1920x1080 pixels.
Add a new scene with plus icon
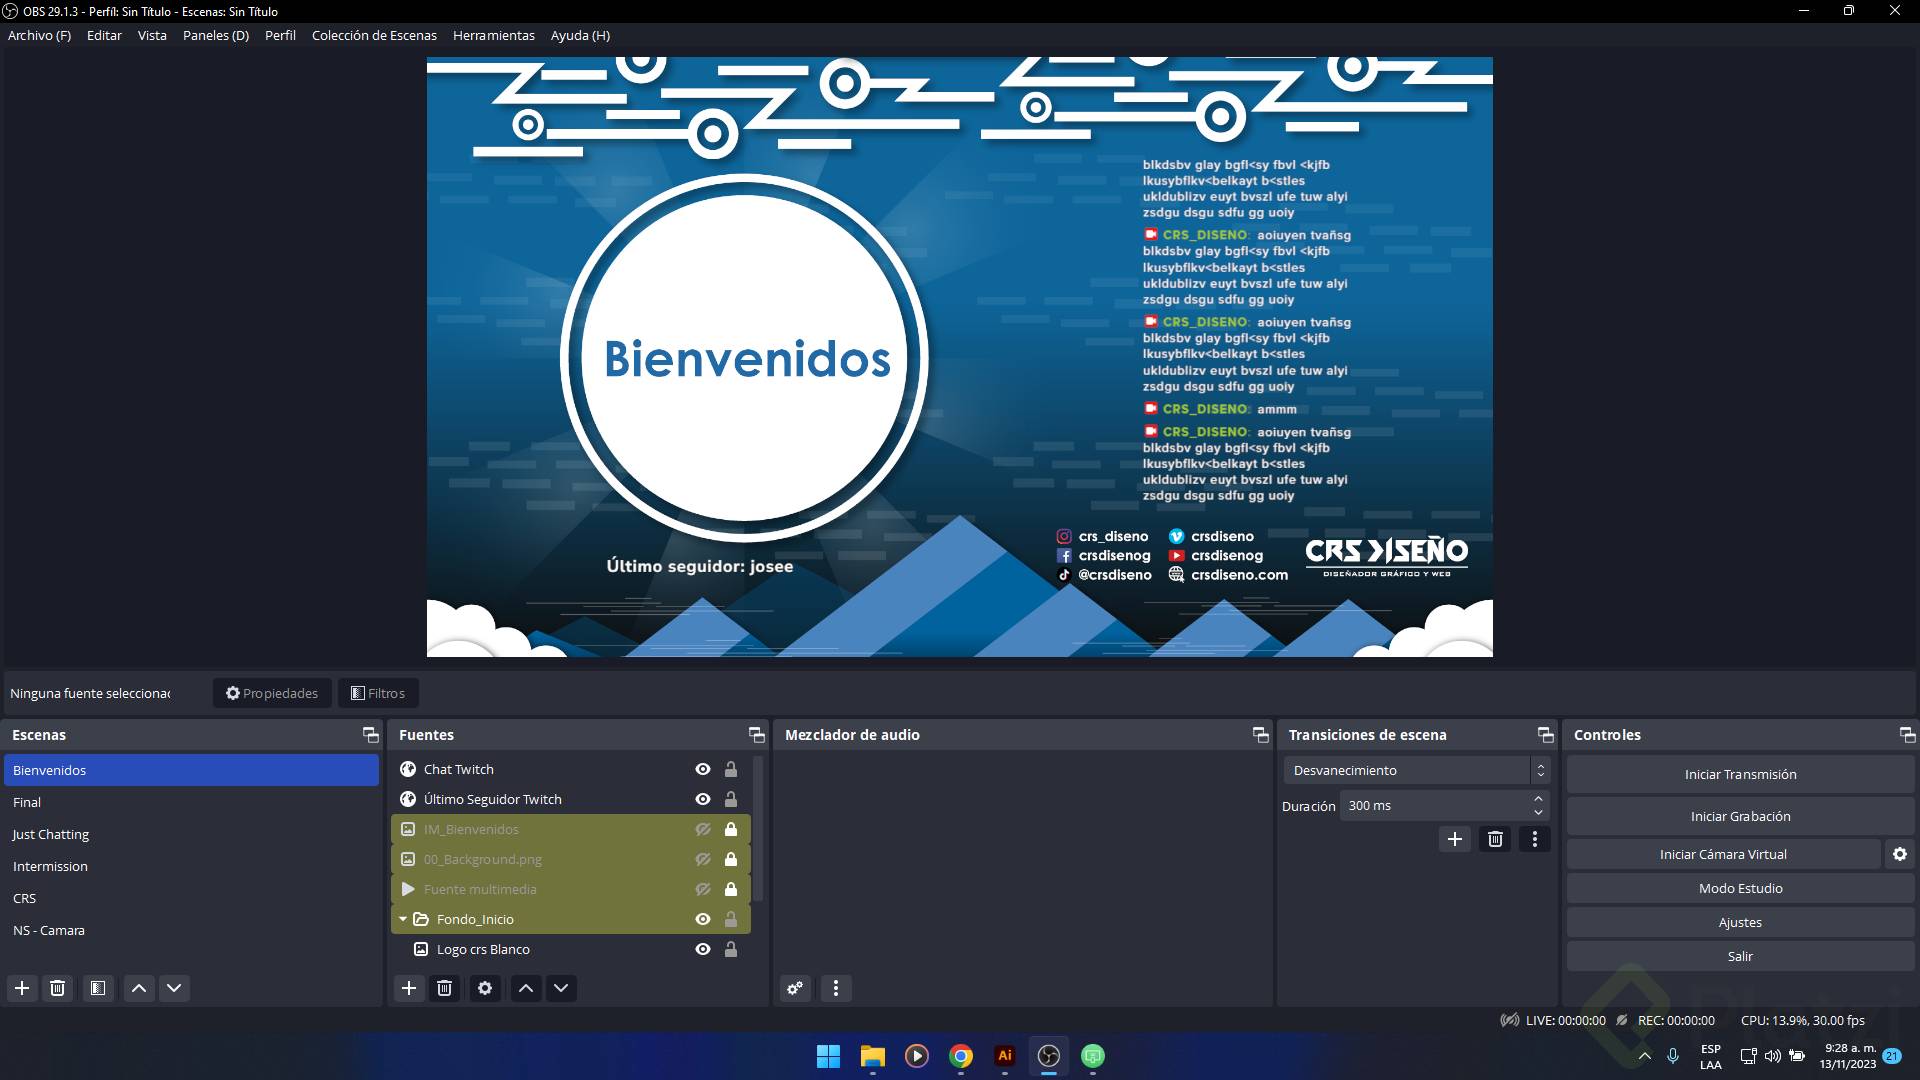(22, 988)
